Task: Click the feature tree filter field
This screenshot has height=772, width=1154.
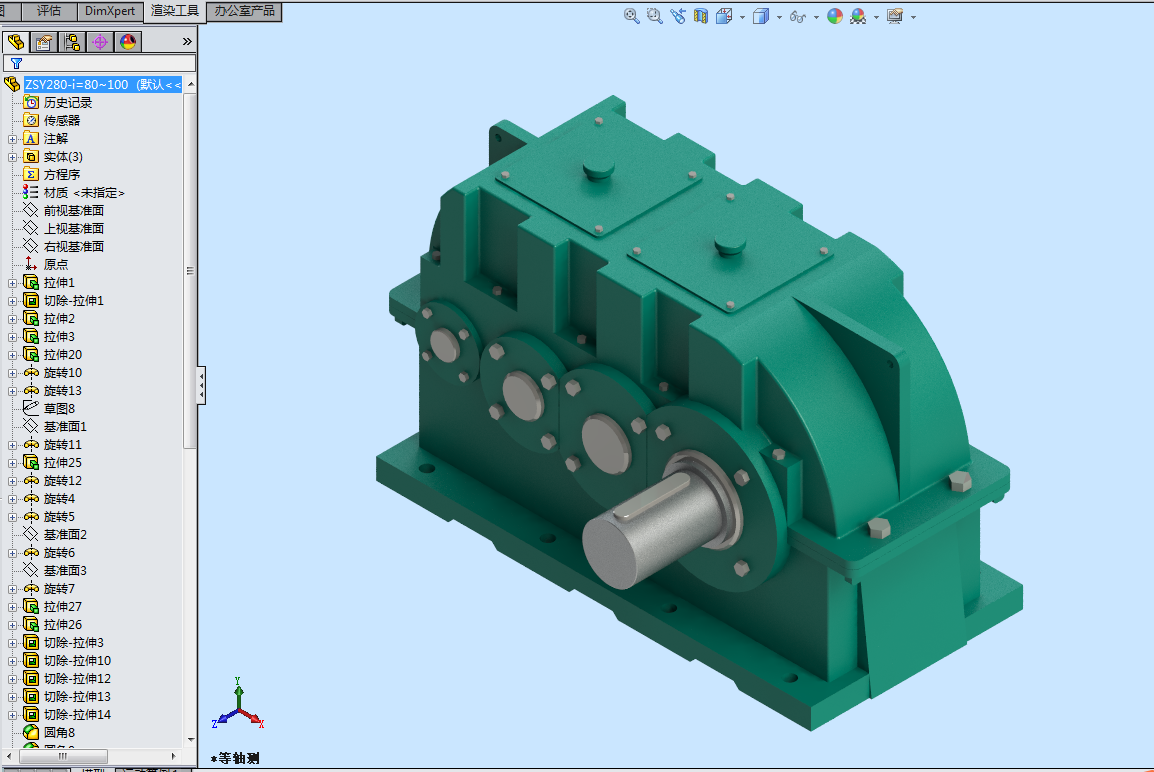Action: 99,63
